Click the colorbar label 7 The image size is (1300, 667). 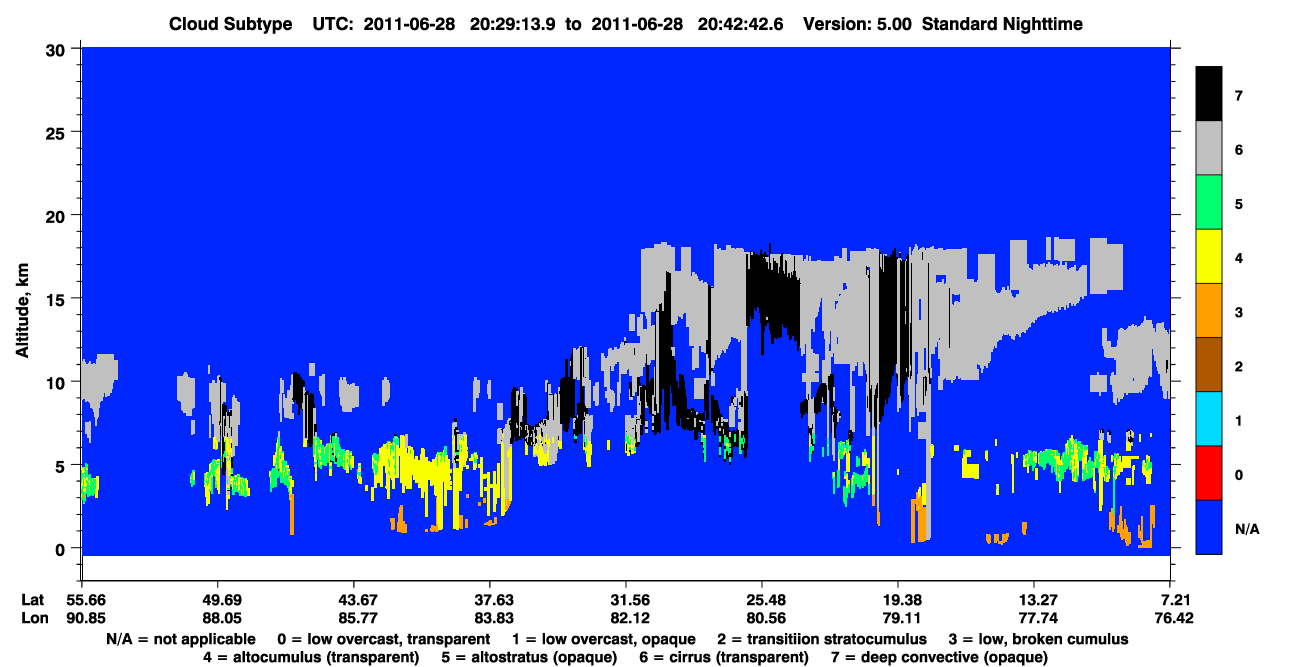coord(1238,96)
